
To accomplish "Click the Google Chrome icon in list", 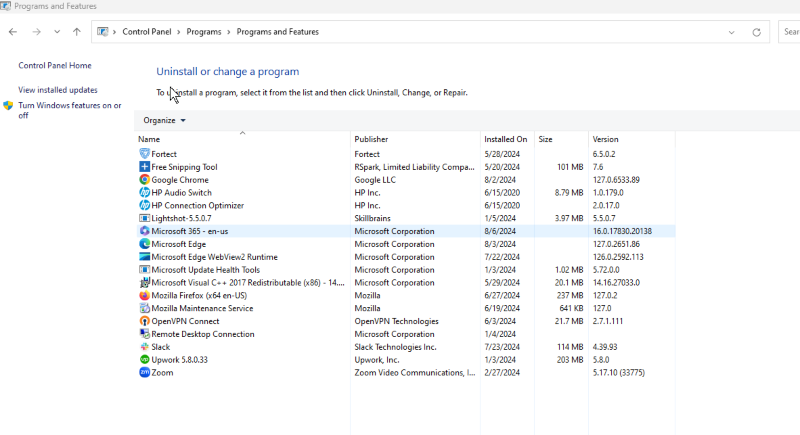I will (x=144, y=180).
